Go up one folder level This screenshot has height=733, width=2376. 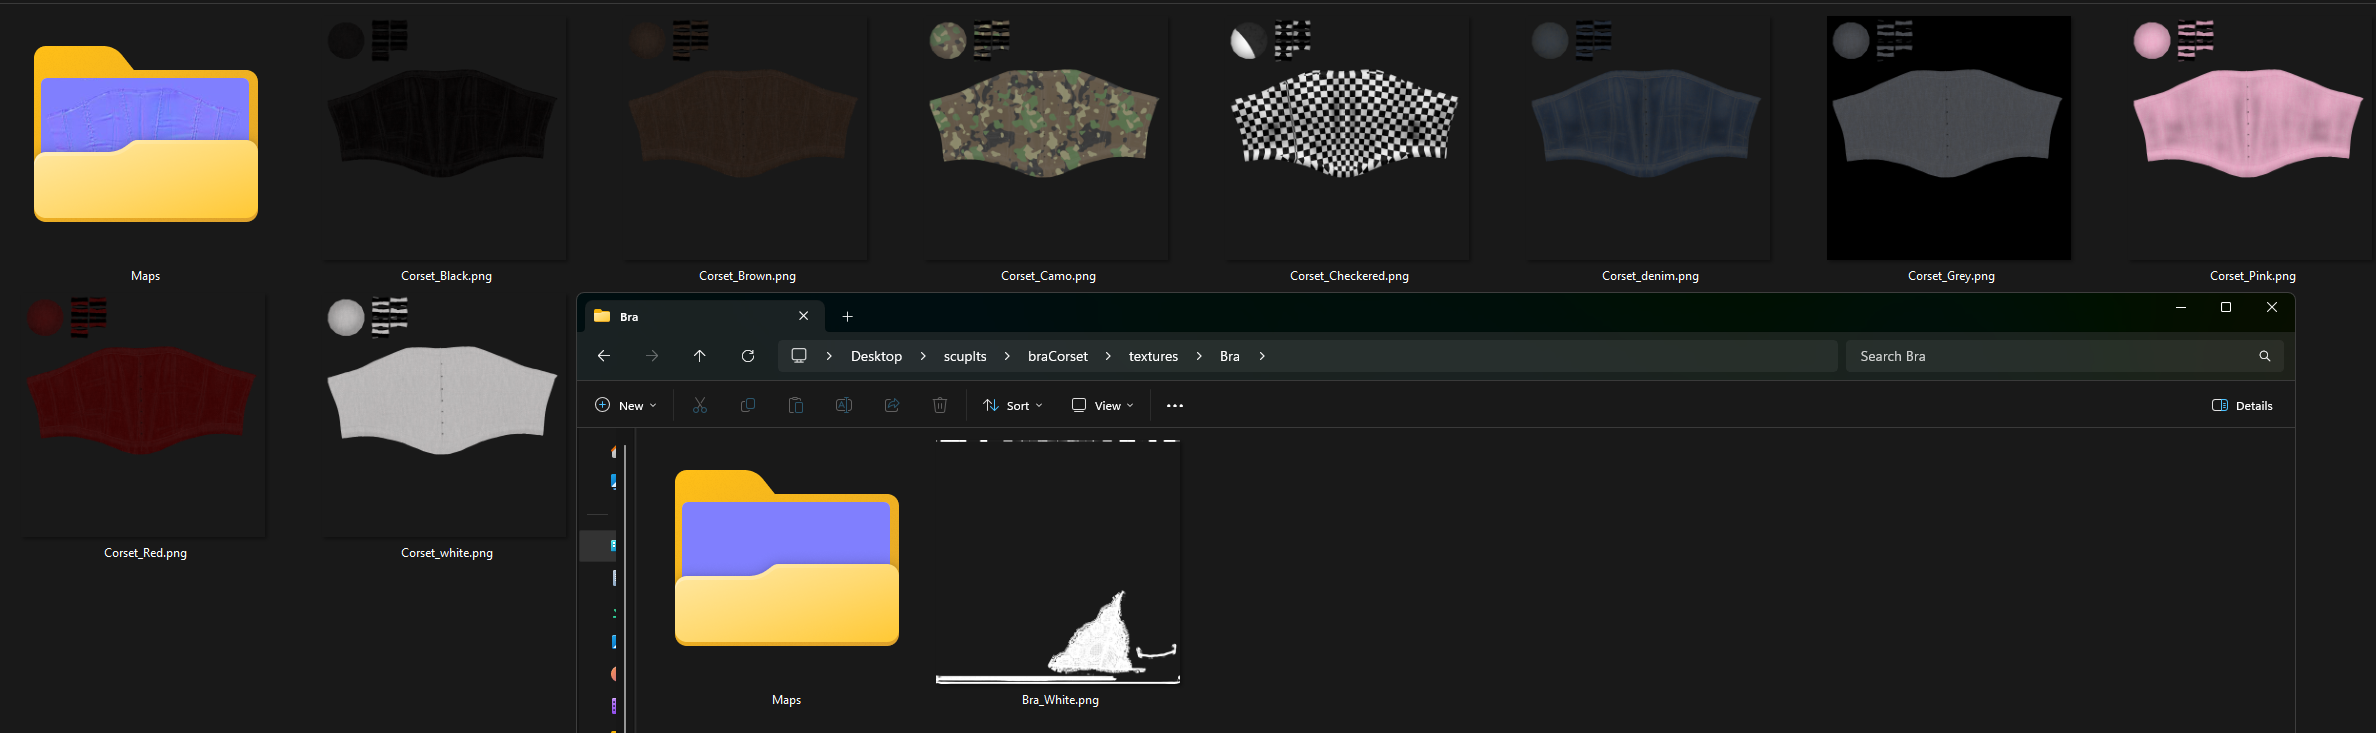pyautogui.click(x=699, y=356)
